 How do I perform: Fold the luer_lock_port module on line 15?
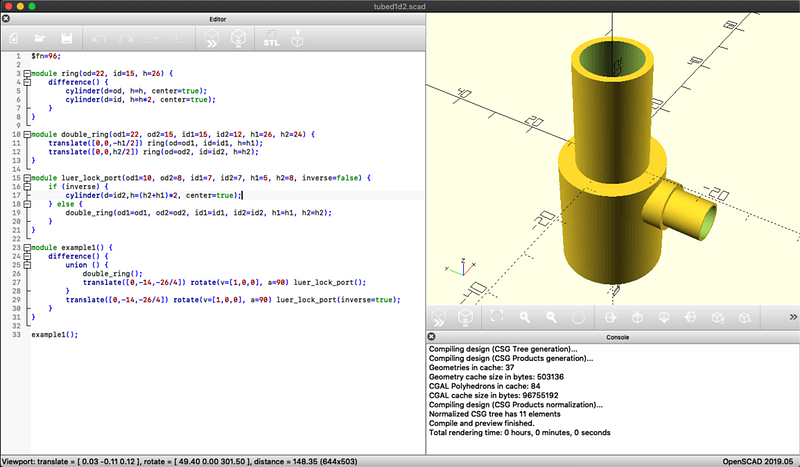(27, 178)
